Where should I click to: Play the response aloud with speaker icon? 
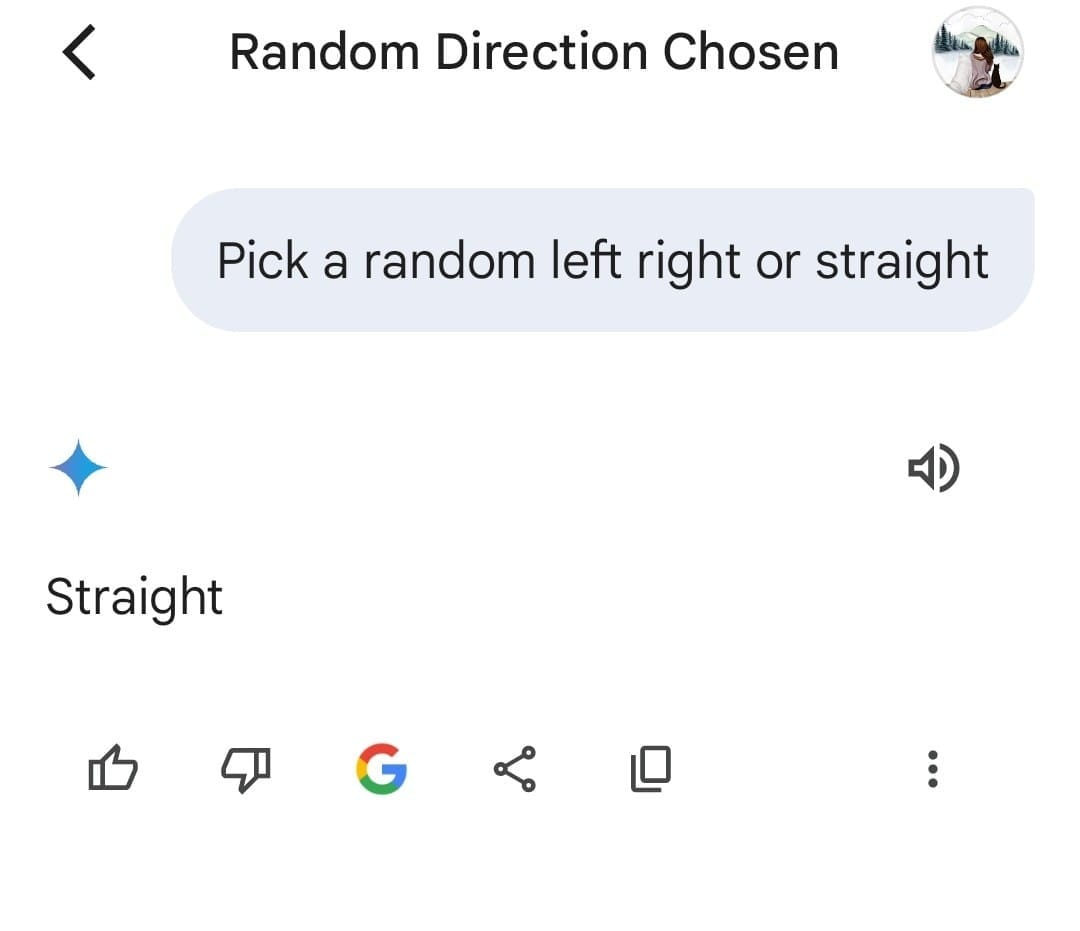933,468
